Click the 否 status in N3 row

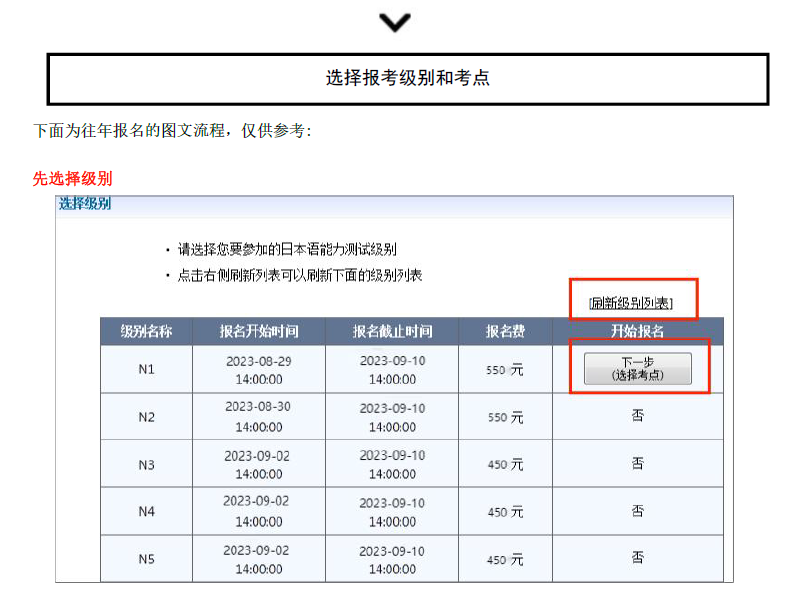click(638, 463)
